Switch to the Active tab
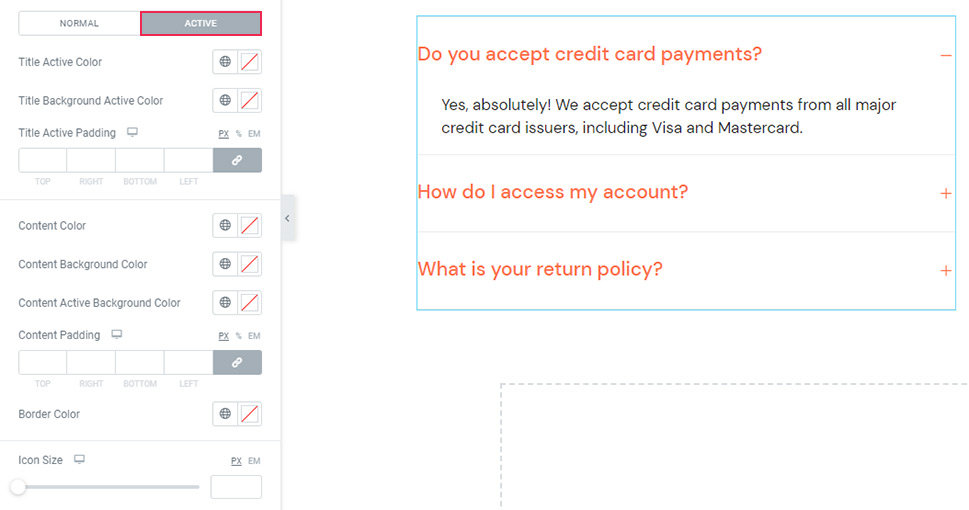The image size is (969, 510). point(201,23)
